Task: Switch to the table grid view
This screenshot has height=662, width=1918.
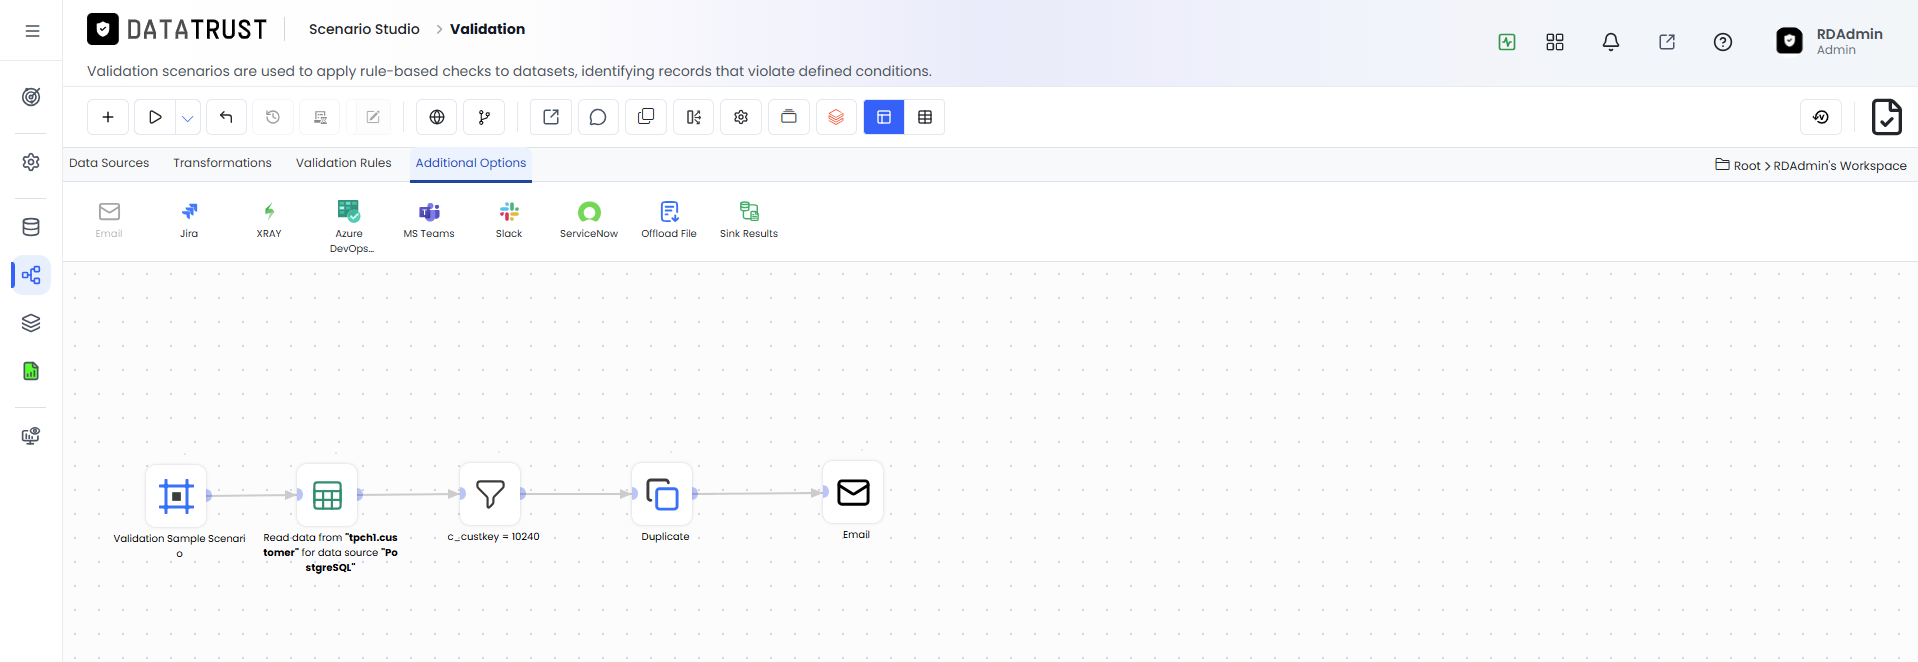Action: tap(925, 117)
